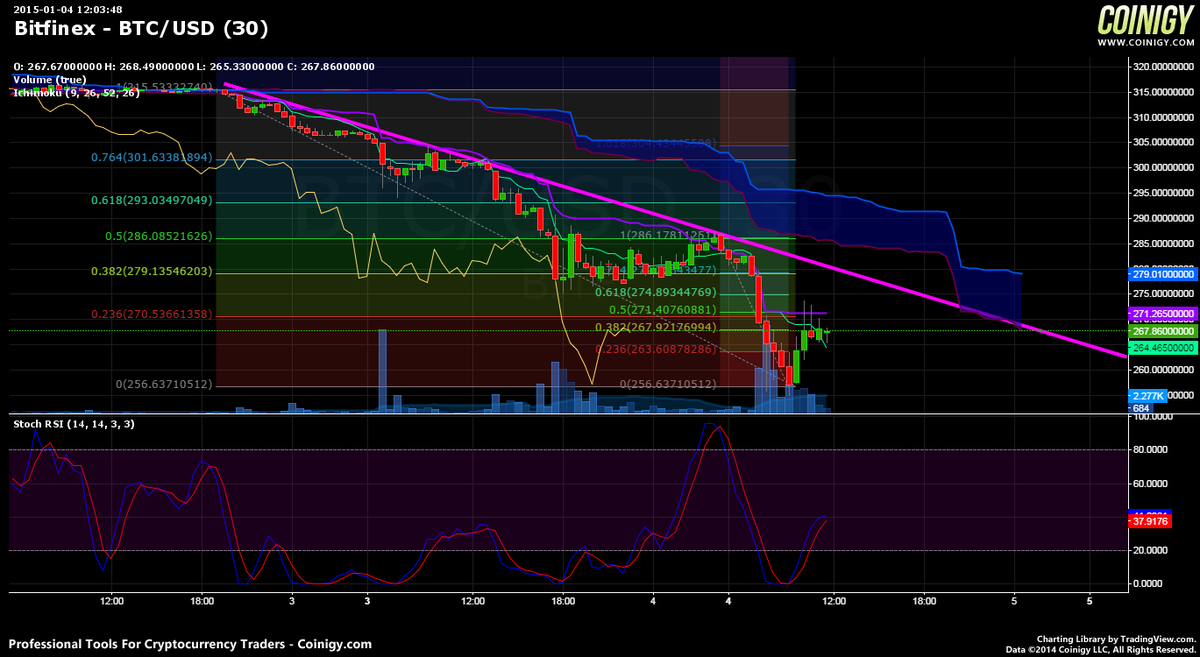Click the 0.382(267.92176994) Fibonacci label

656,327
